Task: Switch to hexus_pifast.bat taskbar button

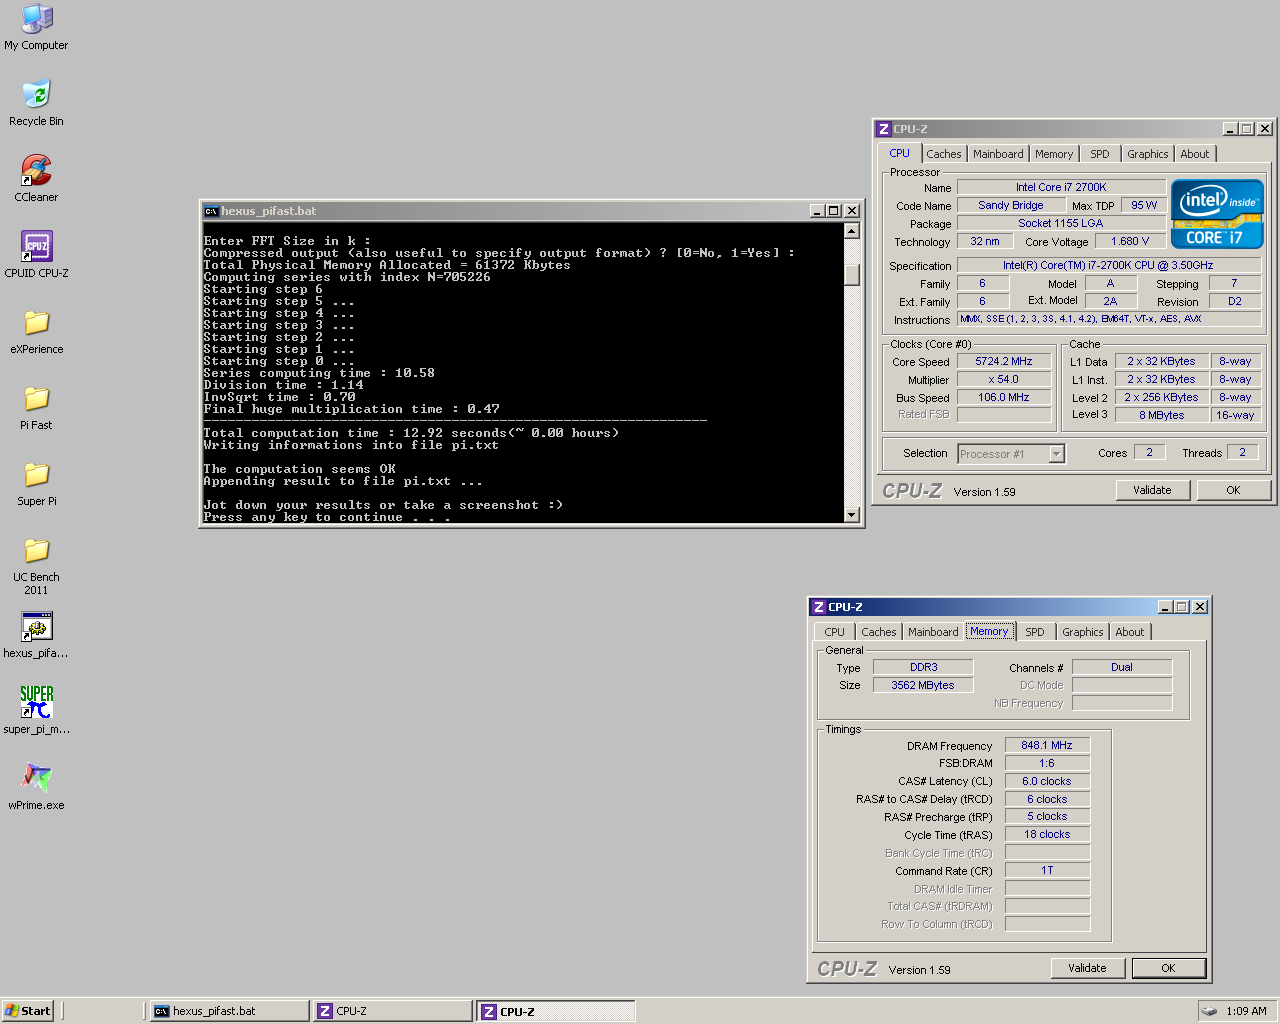Action: 229,1011
